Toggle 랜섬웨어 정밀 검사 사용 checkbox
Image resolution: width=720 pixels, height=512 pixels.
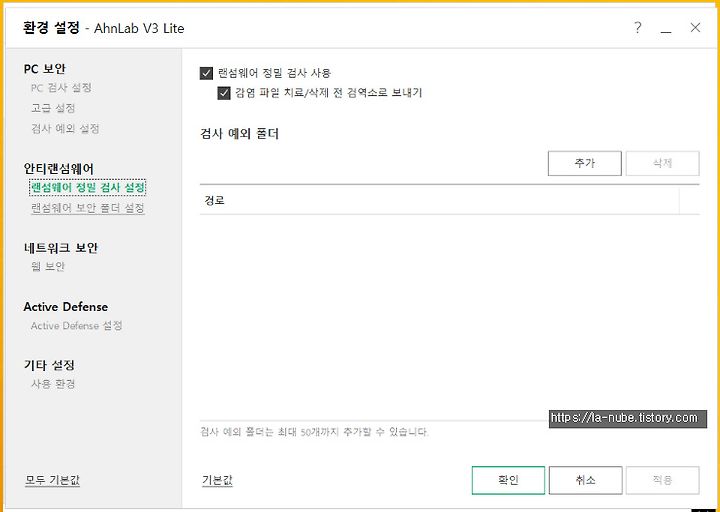pos(206,73)
